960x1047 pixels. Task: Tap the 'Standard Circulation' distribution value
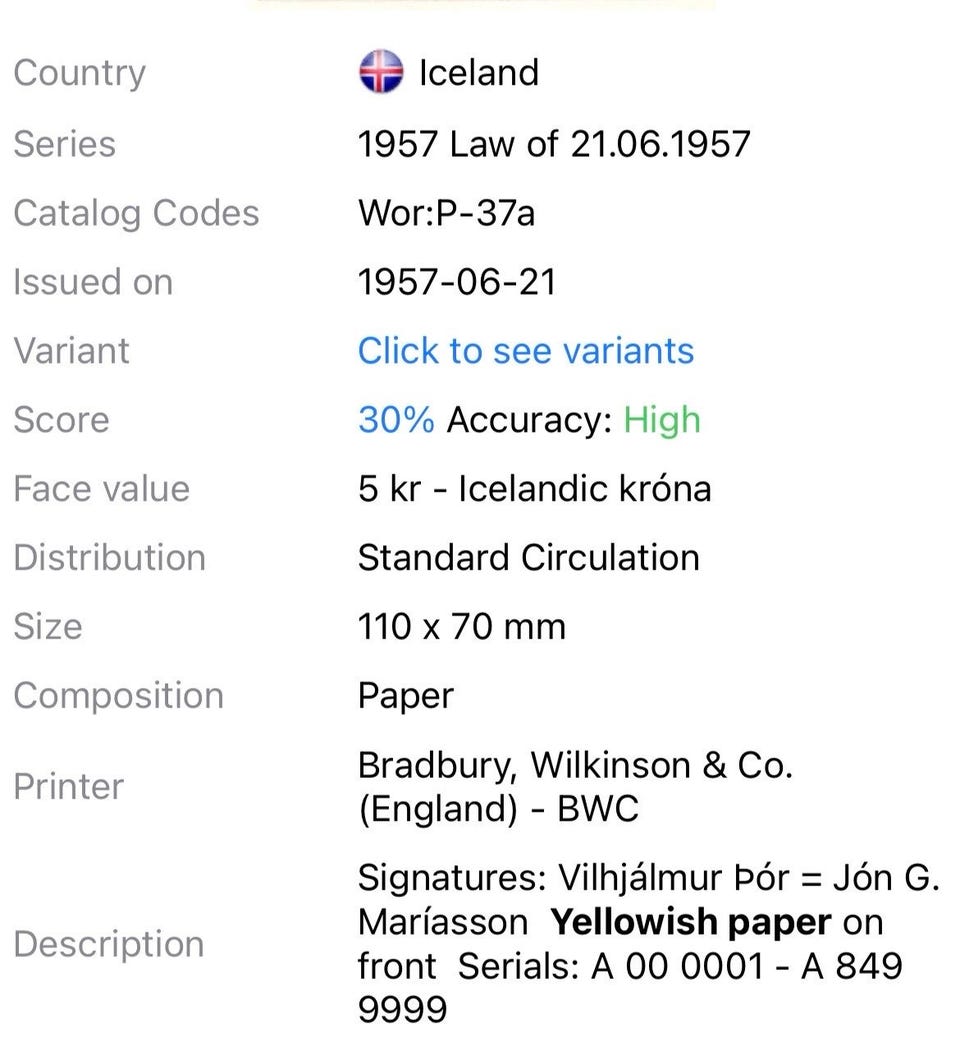pyautogui.click(x=529, y=558)
